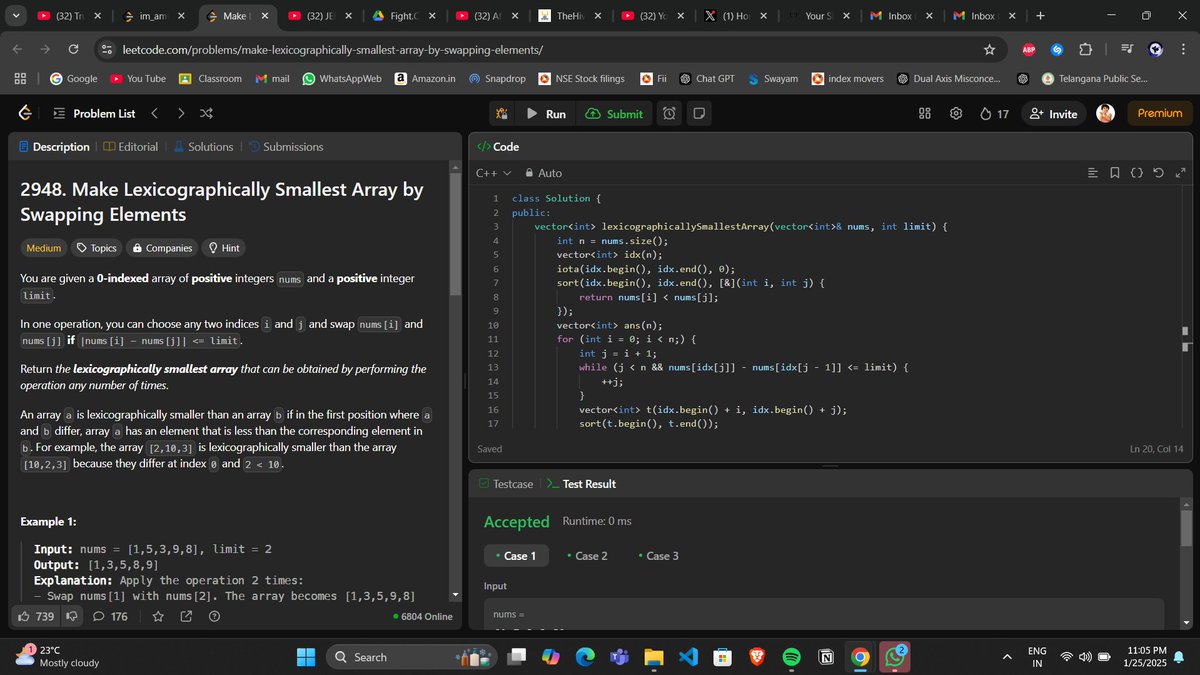The height and width of the screenshot is (675, 1200).
Task: Expand the Companies tag
Action: point(162,248)
